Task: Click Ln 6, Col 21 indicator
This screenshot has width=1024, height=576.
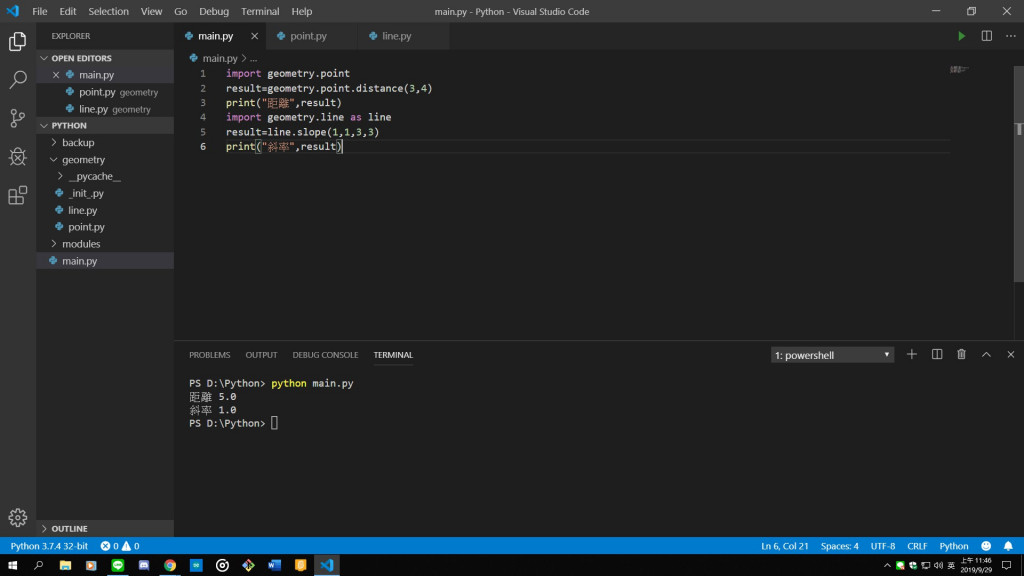Action: pyautogui.click(x=784, y=546)
